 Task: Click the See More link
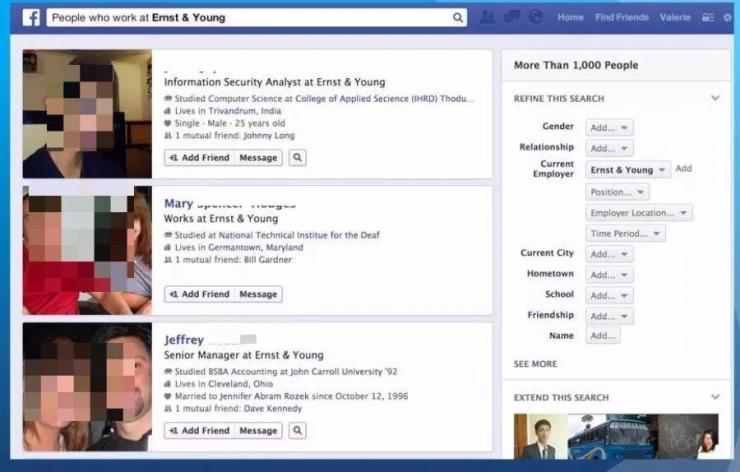pos(535,364)
